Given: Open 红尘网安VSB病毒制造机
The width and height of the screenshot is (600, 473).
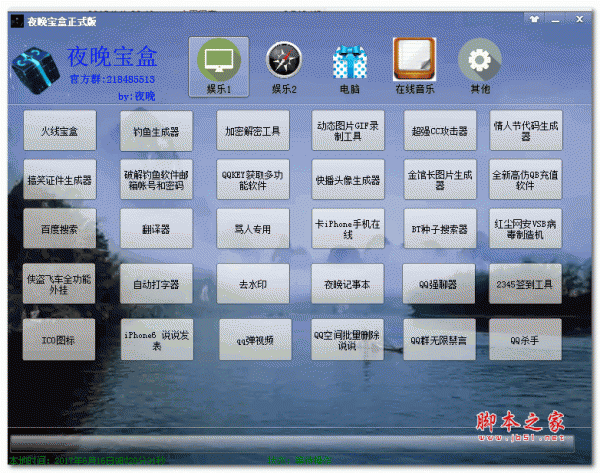Looking at the screenshot, I should 525,229.
